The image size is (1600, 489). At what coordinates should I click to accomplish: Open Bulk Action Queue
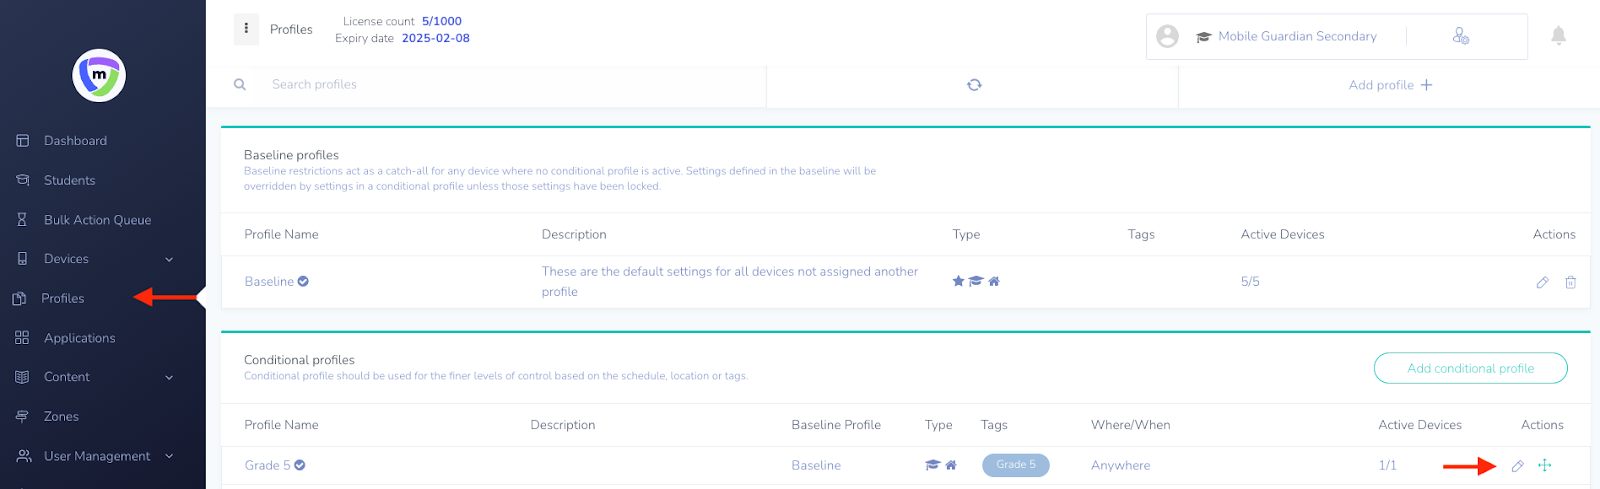[97, 220]
